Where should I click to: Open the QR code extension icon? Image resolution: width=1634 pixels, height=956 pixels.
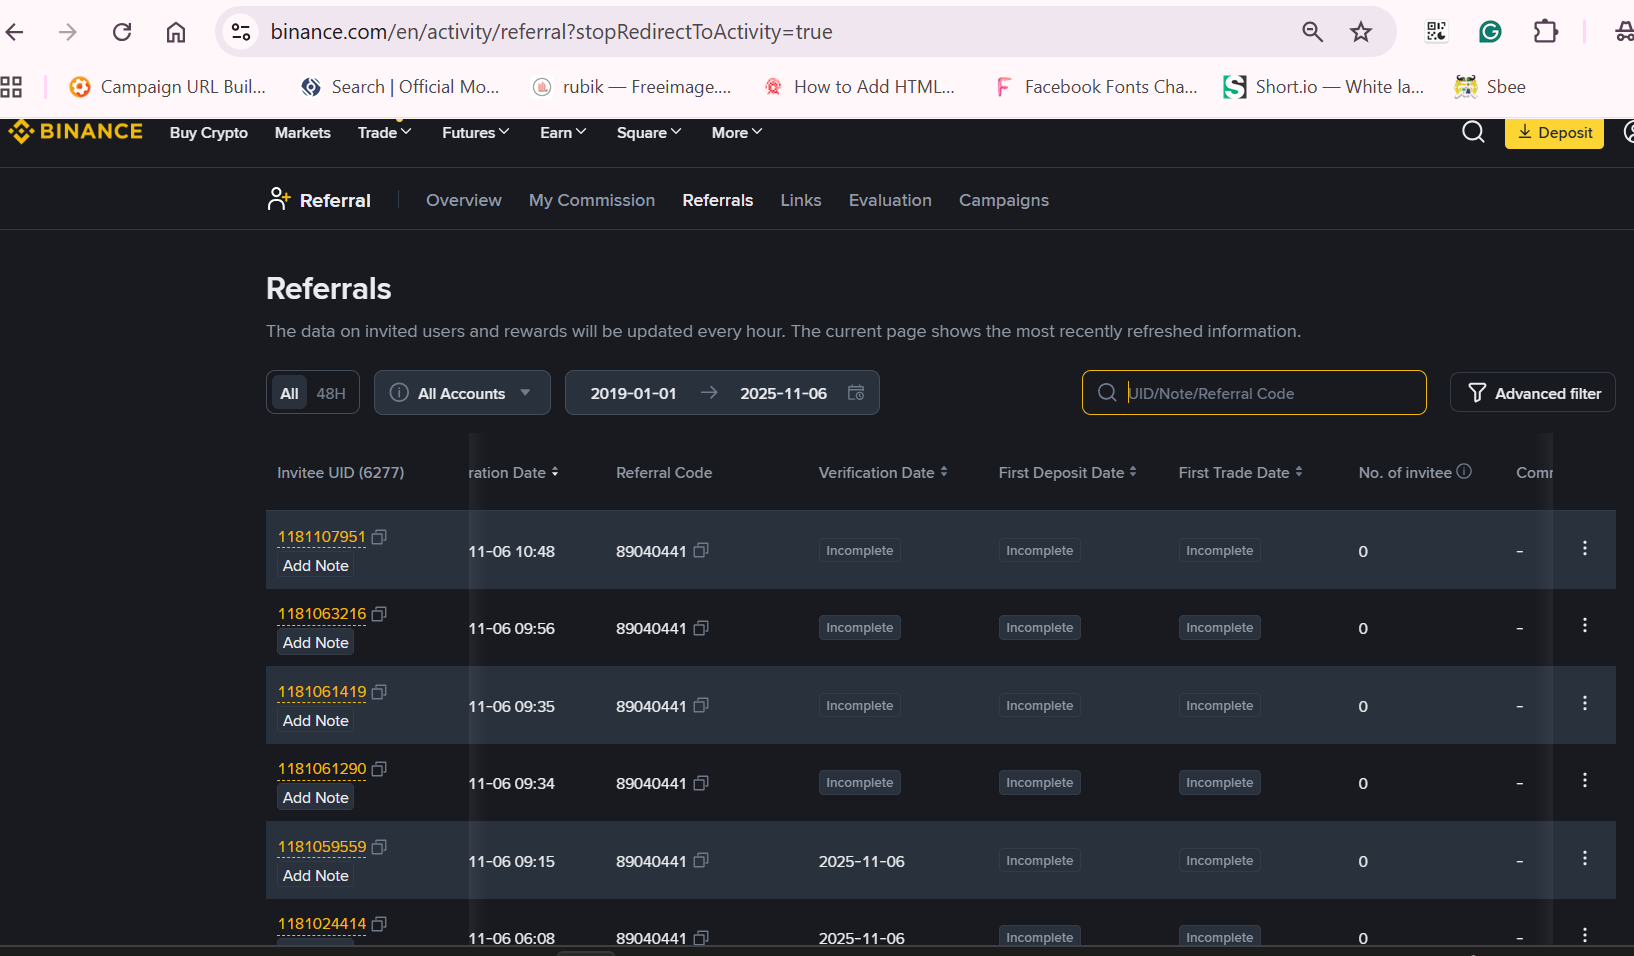tap(1436, 32)
